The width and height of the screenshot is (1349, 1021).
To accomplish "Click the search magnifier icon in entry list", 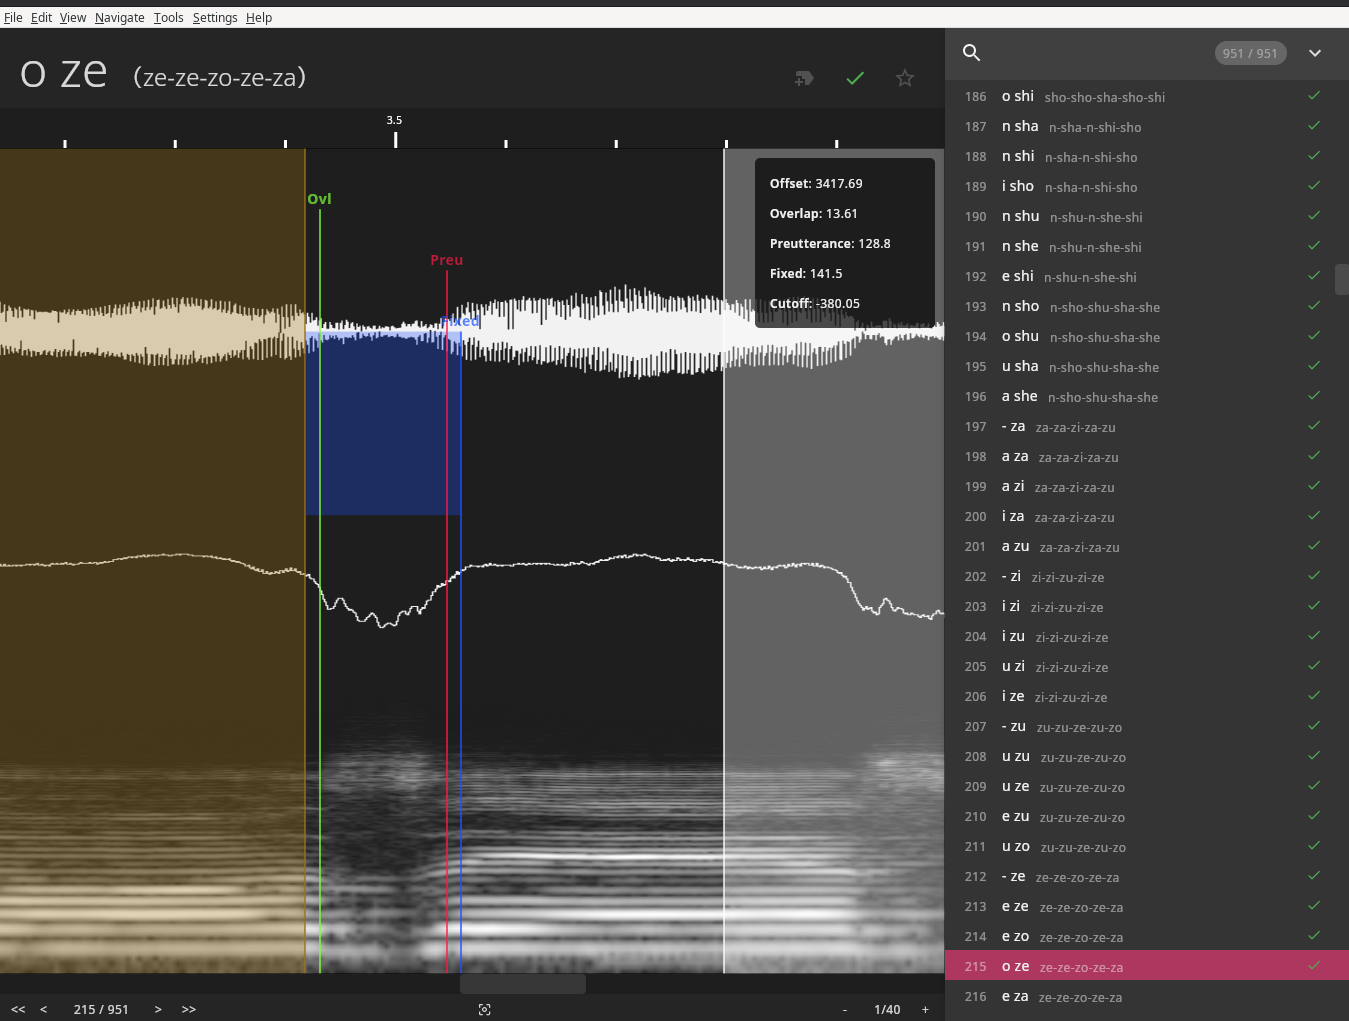I will (971, 53).
